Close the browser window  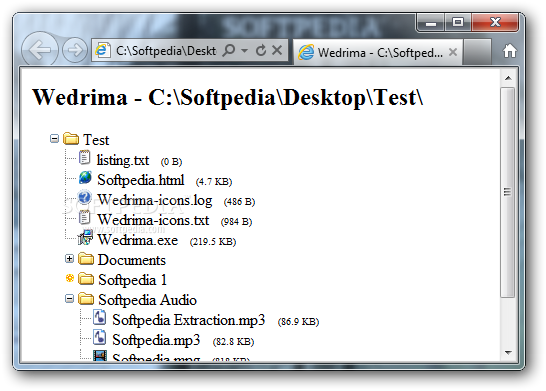tap(495, 23)
